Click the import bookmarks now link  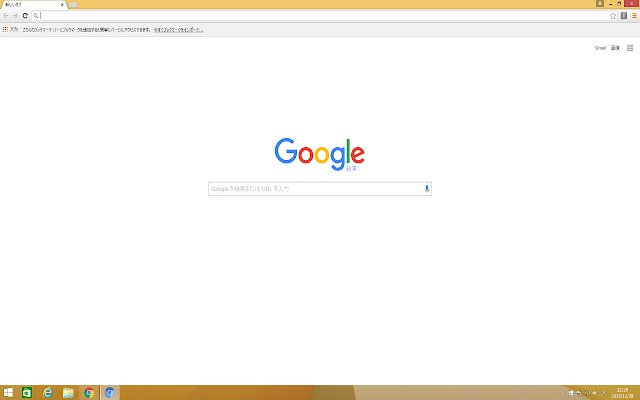(178, 30)
